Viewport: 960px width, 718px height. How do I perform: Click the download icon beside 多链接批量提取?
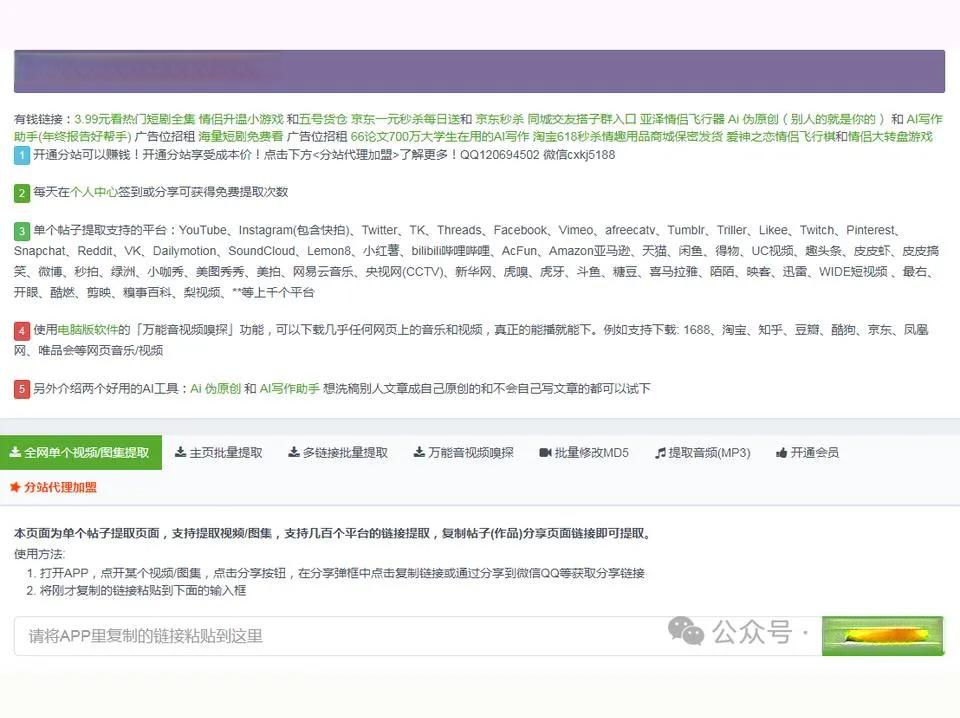coord(293,453)
